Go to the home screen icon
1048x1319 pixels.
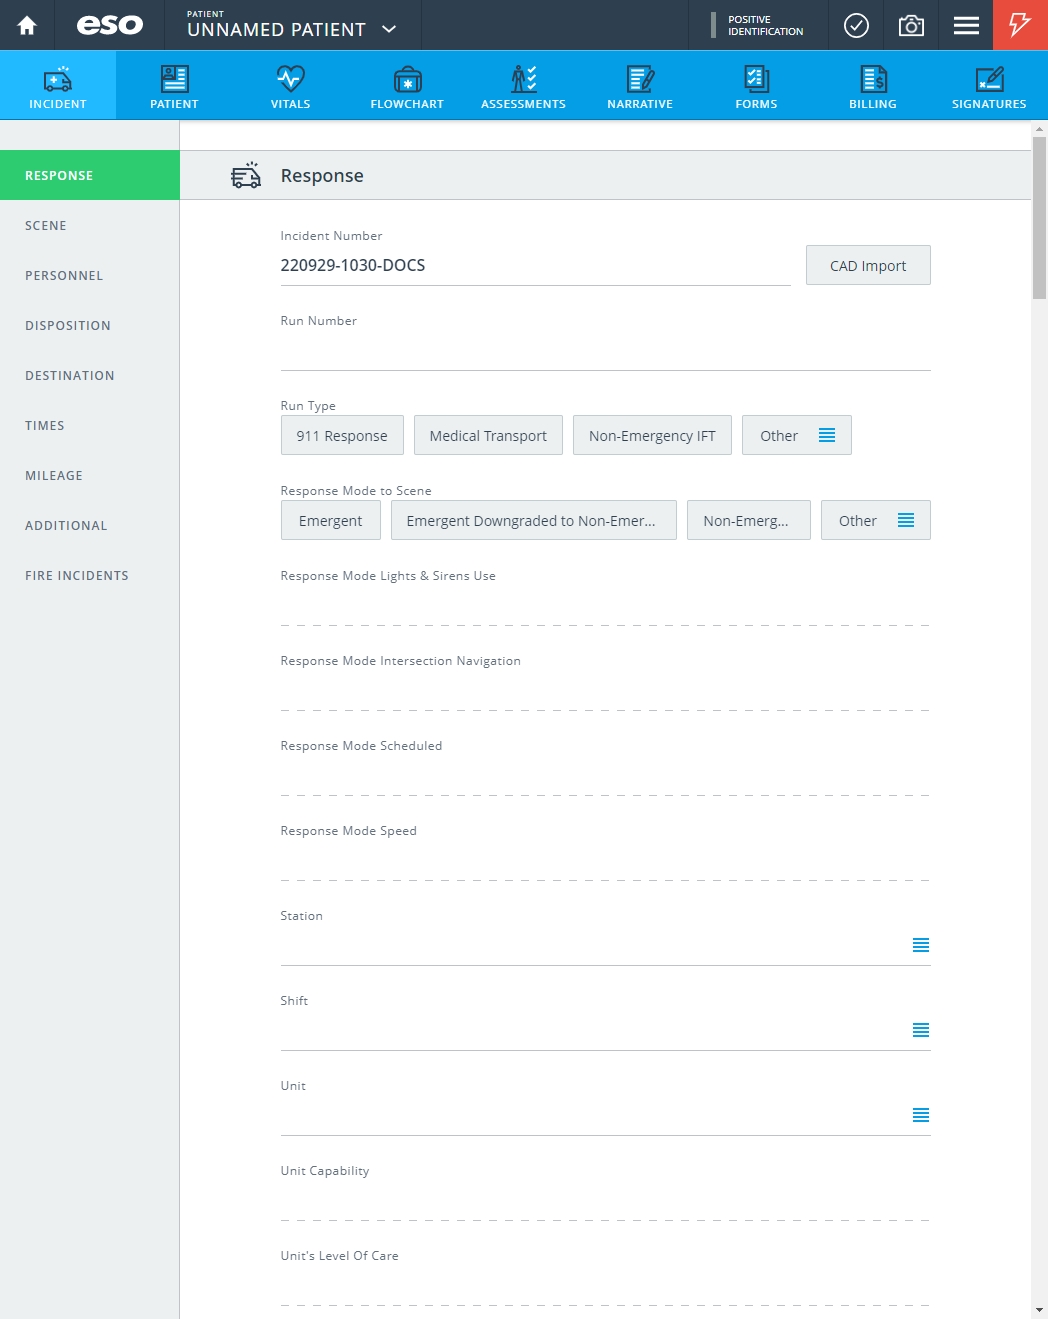(27, 25)
